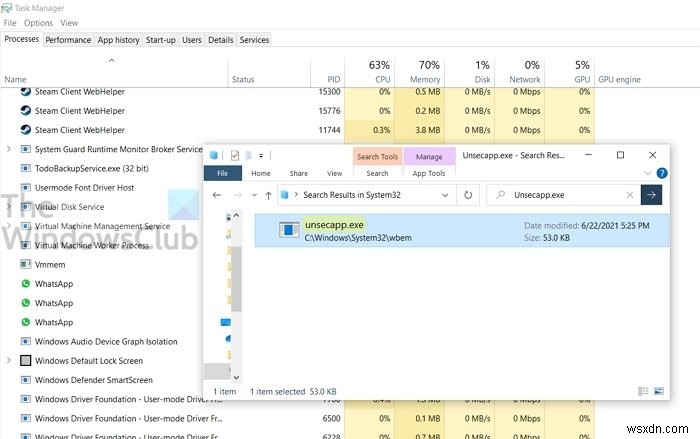Go back in Explorer navigation
This screenshot has height=439, width=700.
217,195
